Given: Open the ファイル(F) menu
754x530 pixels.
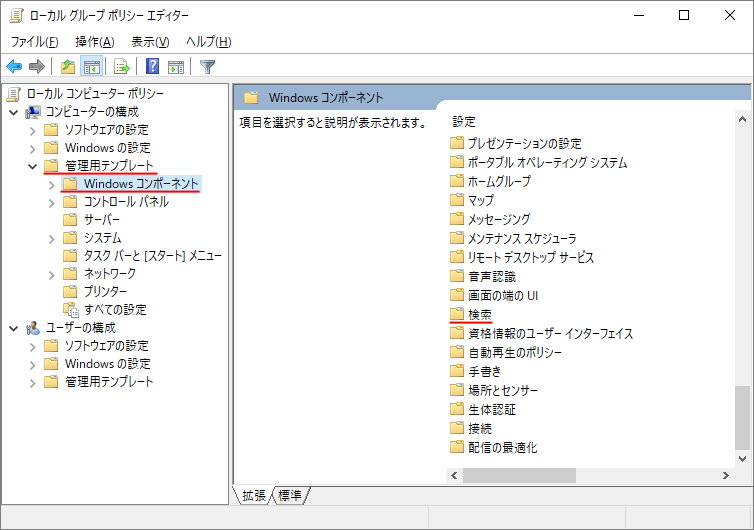Looking at the screenshot, I should [35, 42].
